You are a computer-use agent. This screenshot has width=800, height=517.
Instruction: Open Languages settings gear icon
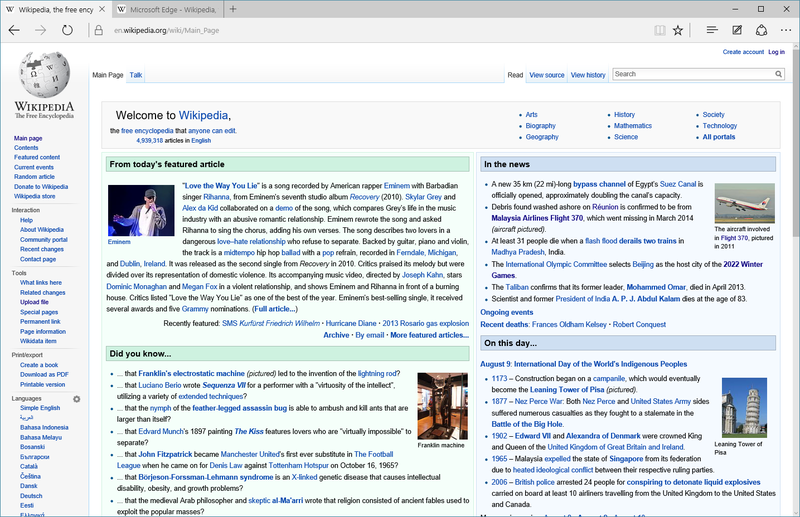pyautogui.click(x=77, y=399)
